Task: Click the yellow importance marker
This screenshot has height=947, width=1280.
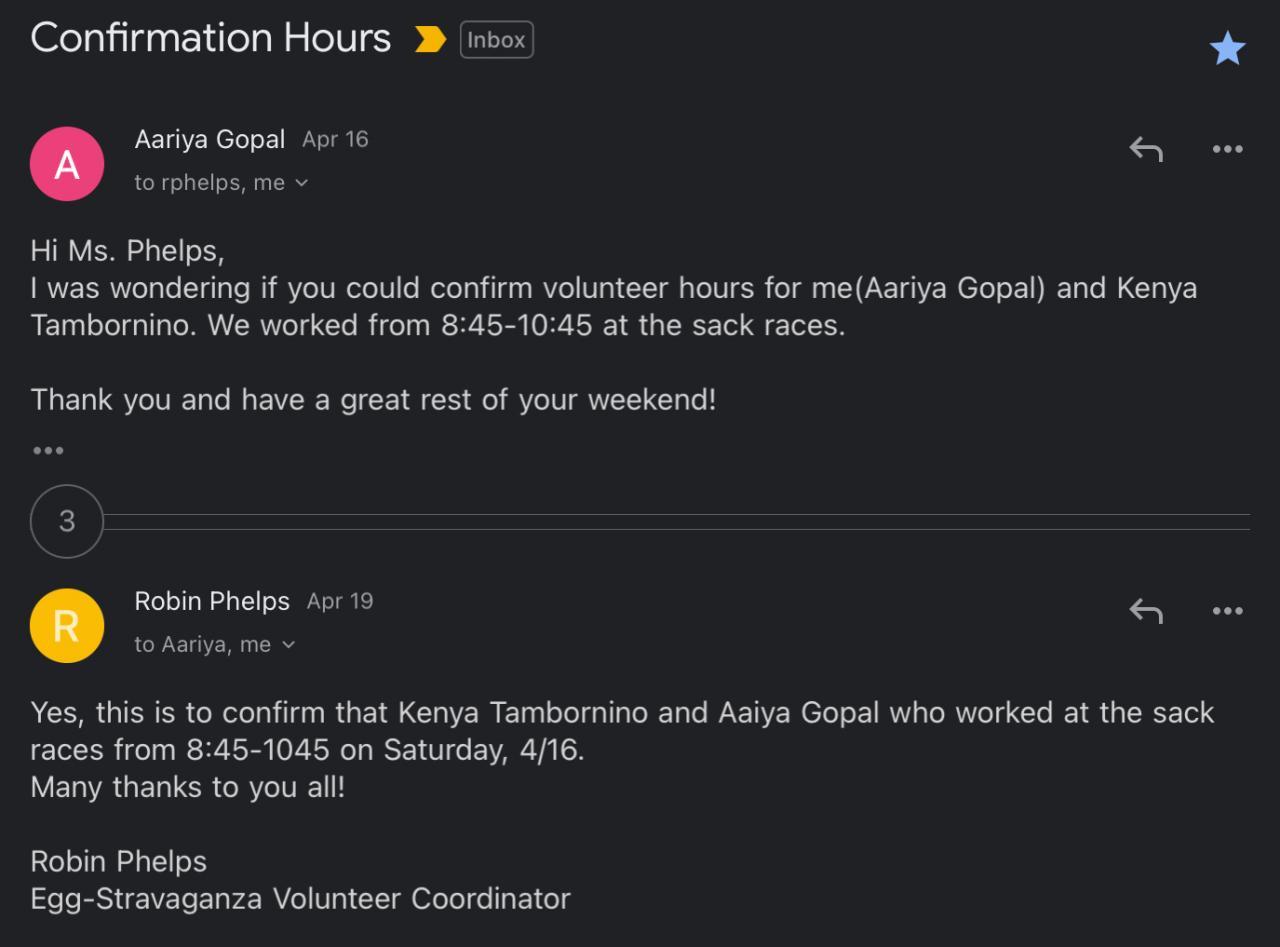Action: point(430,40)
